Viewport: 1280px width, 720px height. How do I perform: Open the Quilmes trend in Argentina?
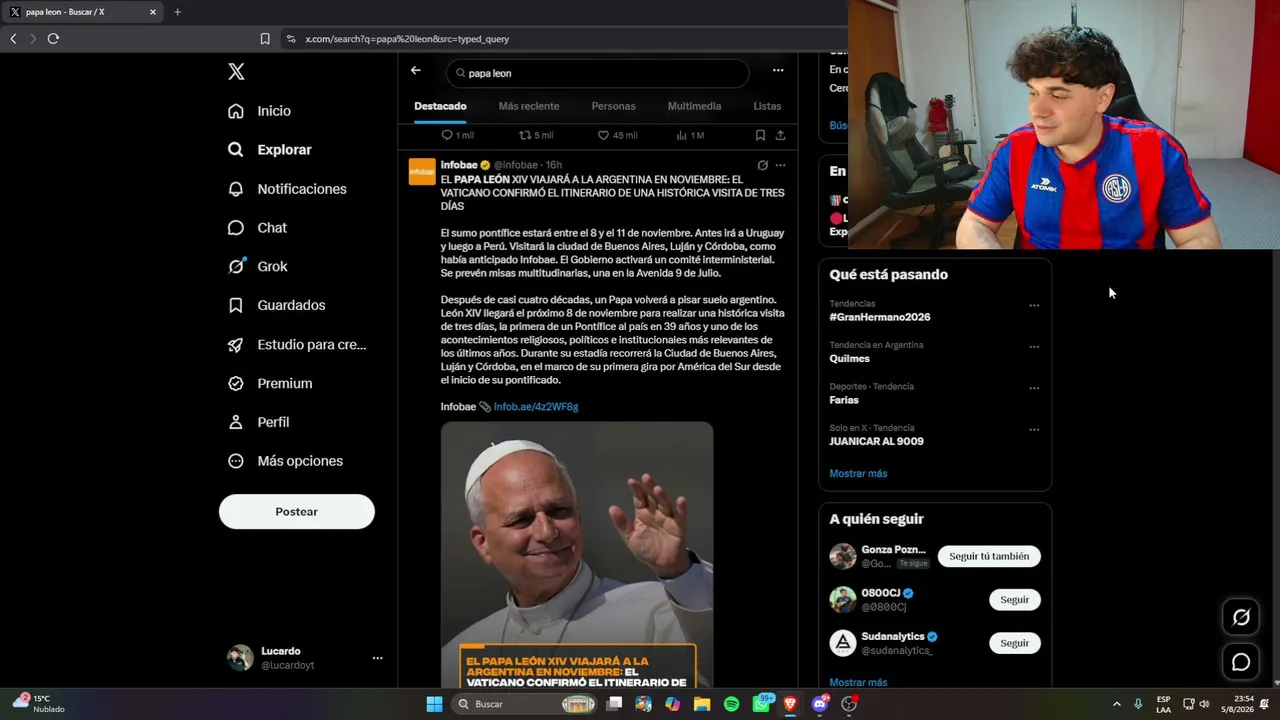849,358
